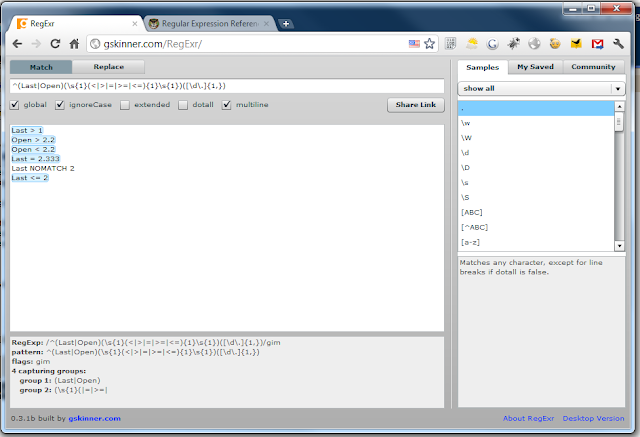Open the gskinner.com footer link
The image size is (640, 437).
point(94,418)
